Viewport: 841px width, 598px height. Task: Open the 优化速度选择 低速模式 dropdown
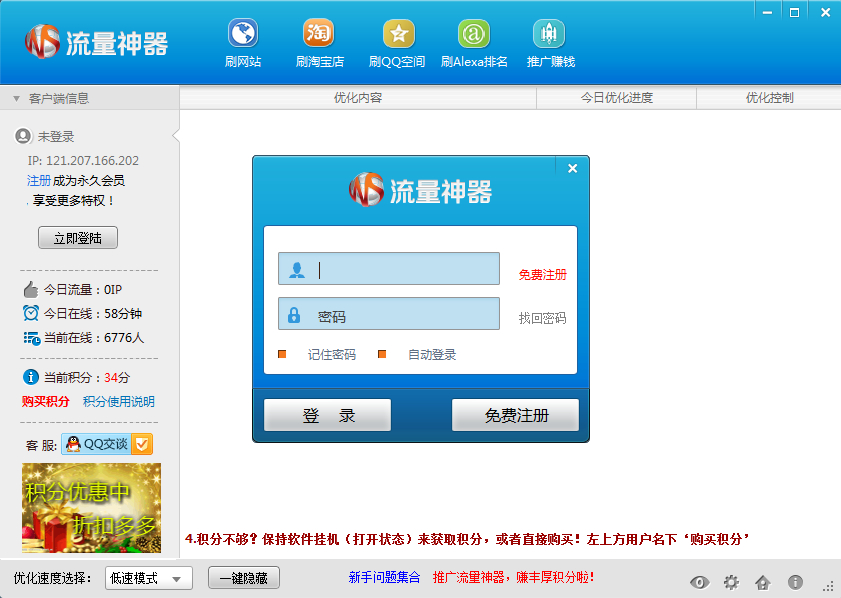(x=148, y=578)
